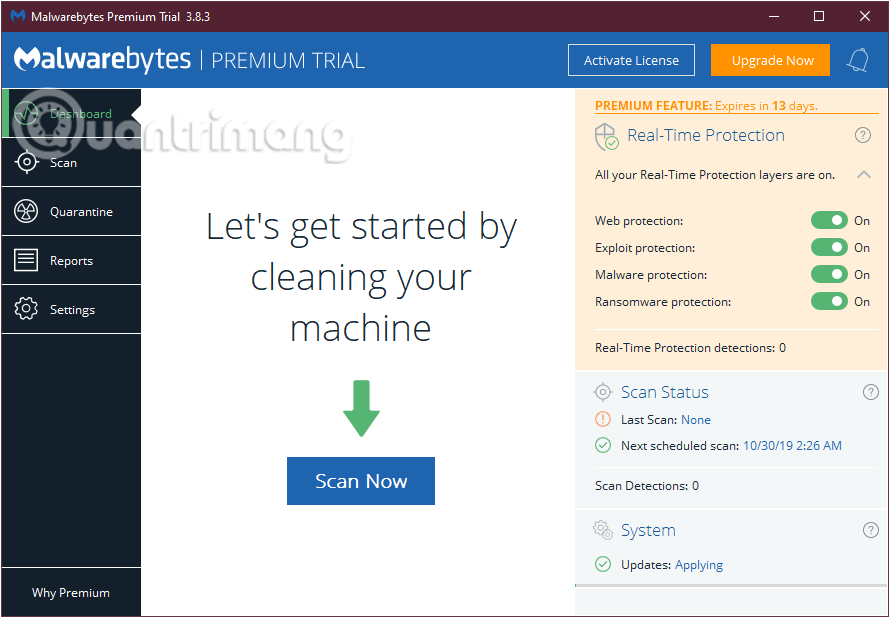Click the 'Ransomware protection:' label
The width and height of the screenshot is (890, 618).
coord(663,302)
